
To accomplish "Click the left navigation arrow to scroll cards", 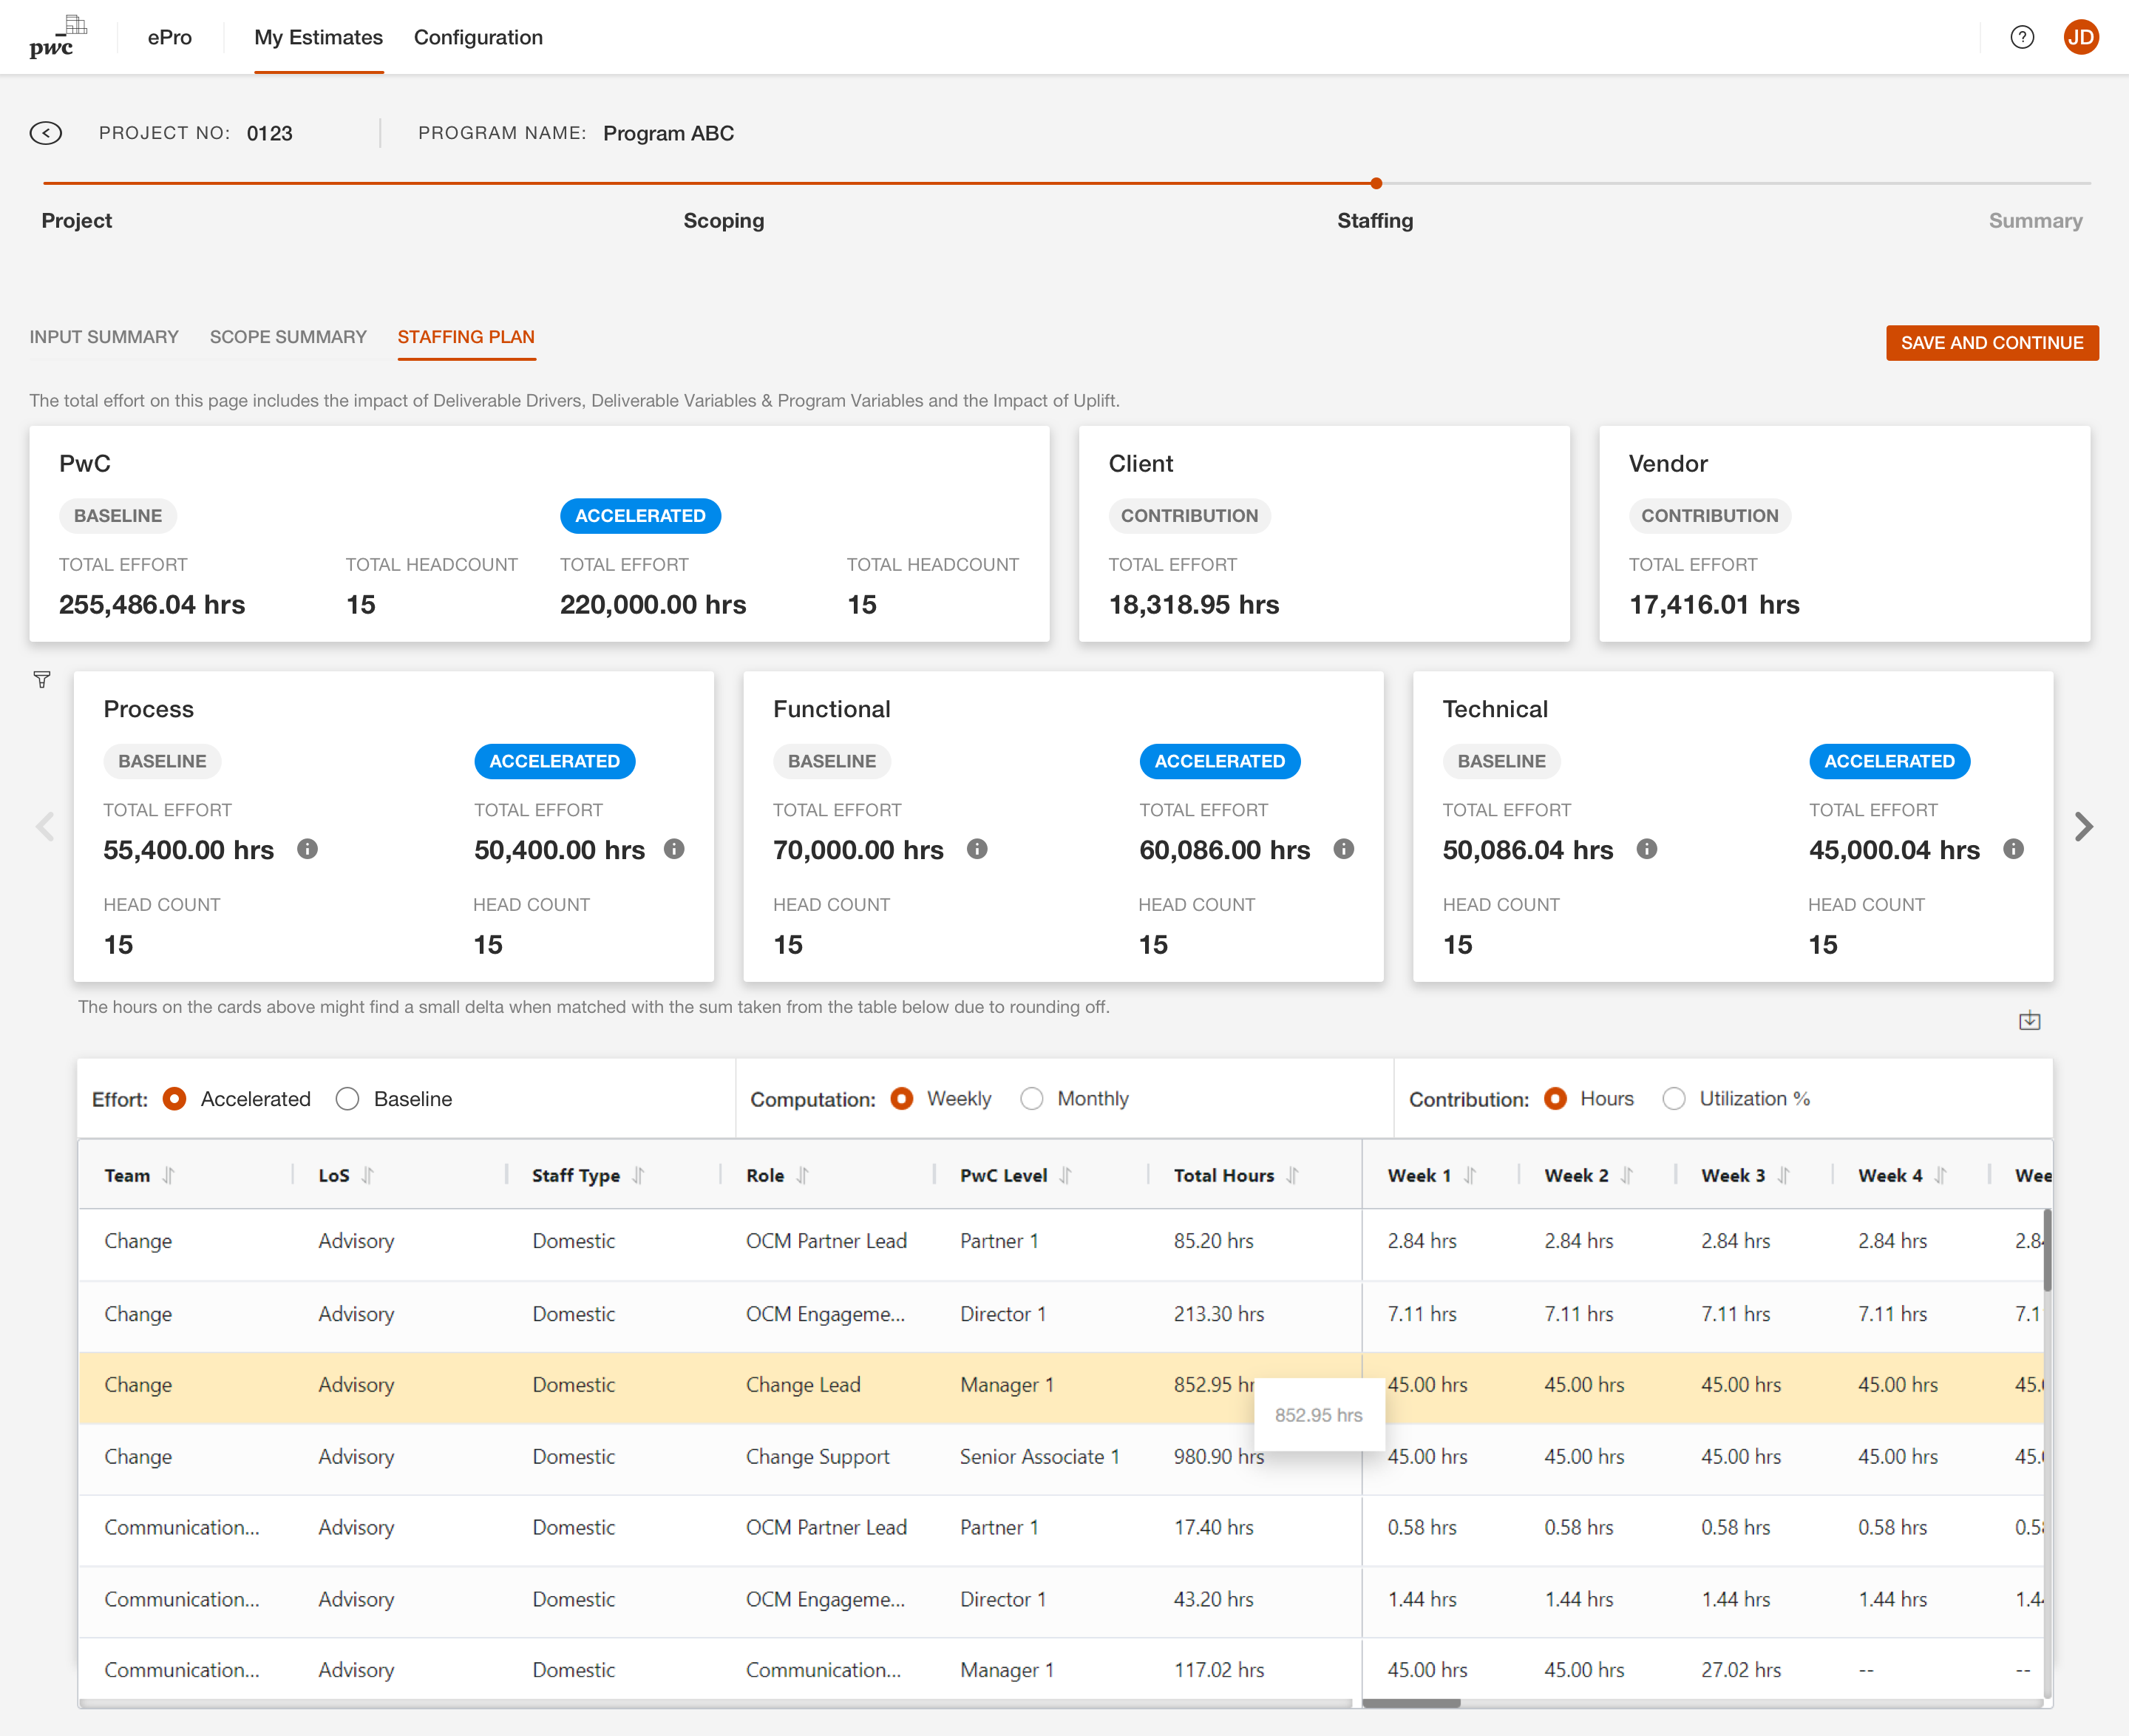I will 42,826.
